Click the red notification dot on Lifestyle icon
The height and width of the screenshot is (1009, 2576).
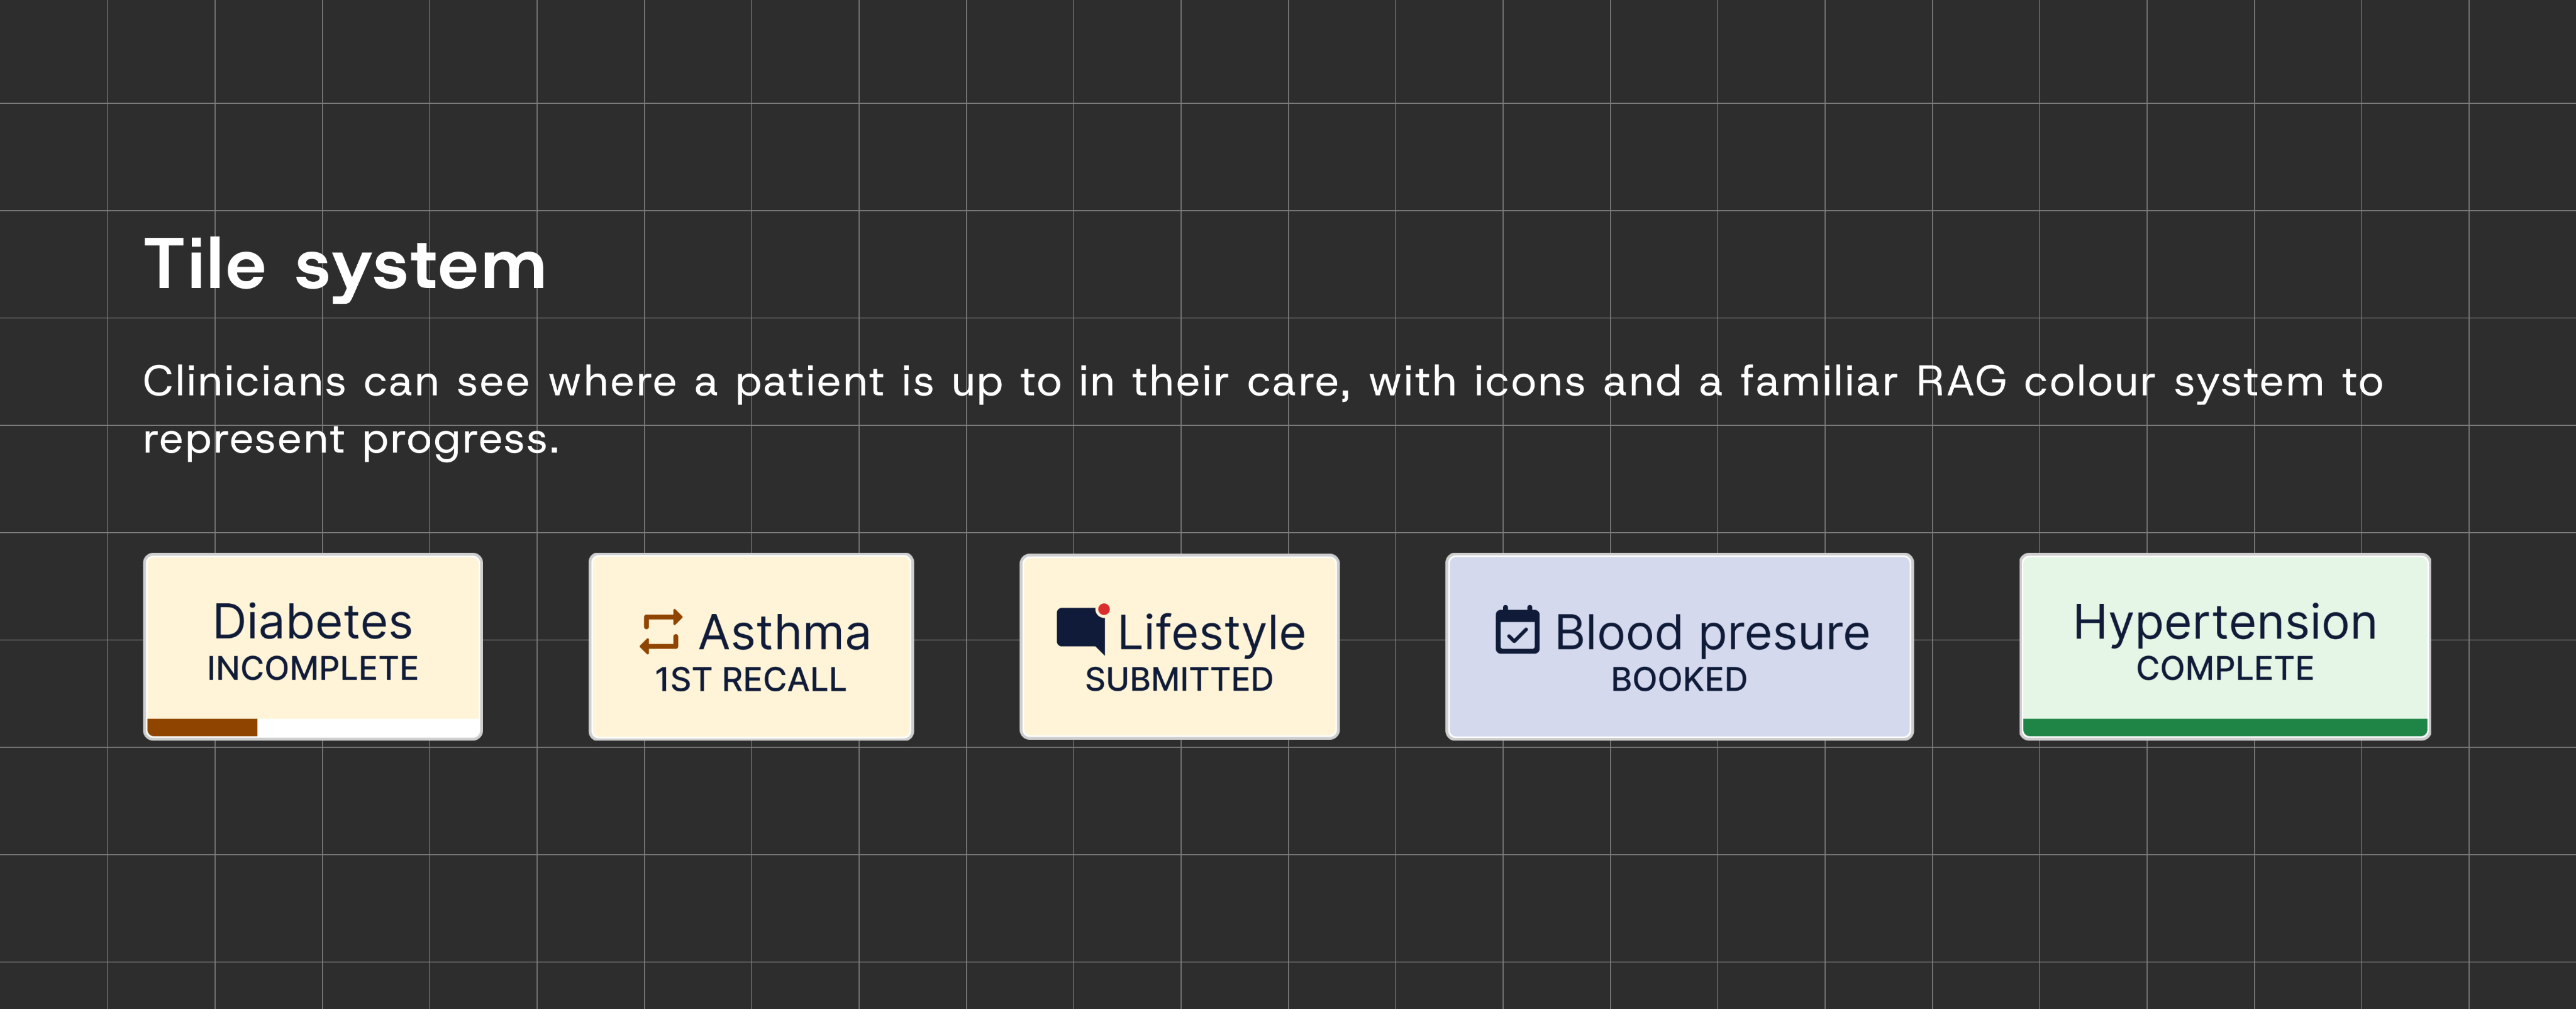click(1103, 609)
